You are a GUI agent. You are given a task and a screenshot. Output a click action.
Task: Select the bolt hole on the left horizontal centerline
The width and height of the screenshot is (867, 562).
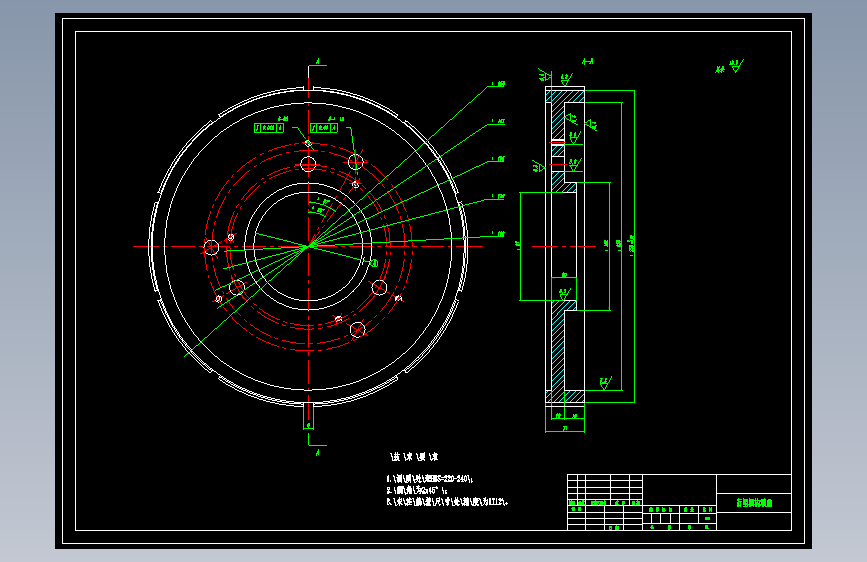pyautogui.click(x=211, y=247)
